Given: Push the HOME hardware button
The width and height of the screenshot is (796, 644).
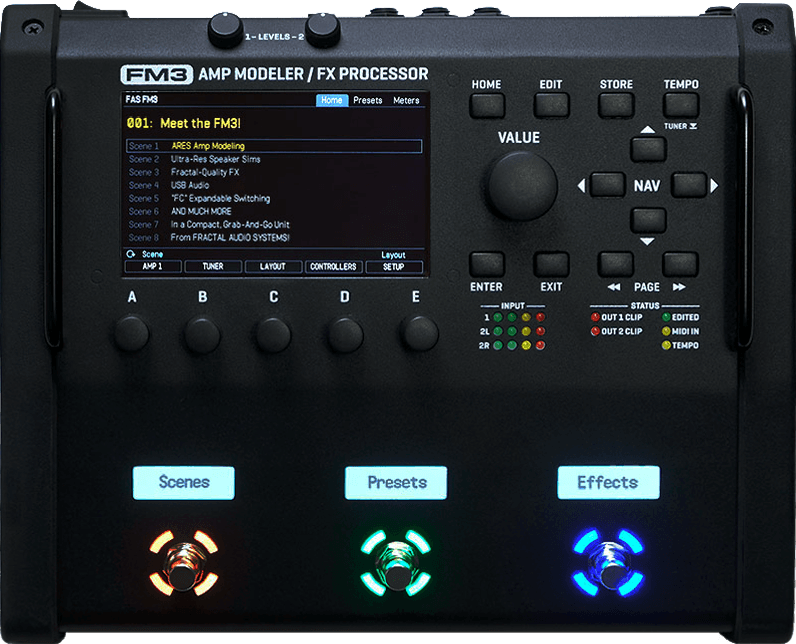Looking at the screenshot, I should (x=487, y=106).
